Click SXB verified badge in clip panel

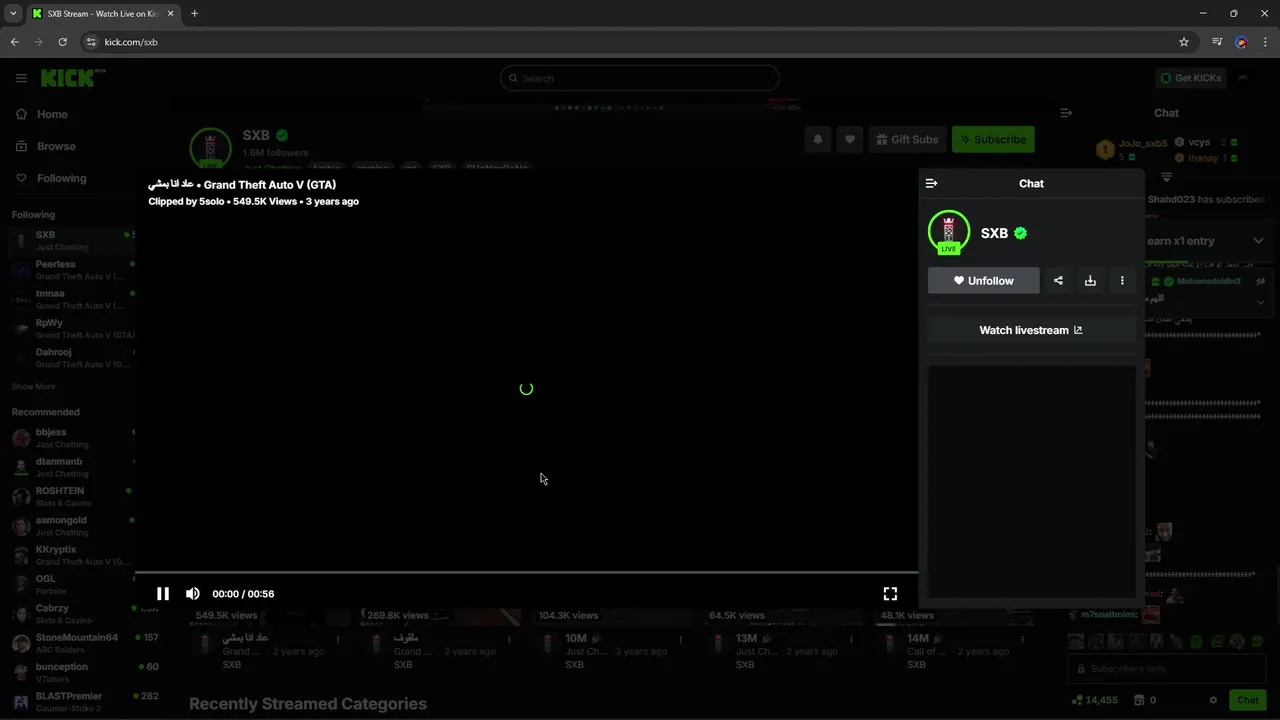click(1021, 233)
